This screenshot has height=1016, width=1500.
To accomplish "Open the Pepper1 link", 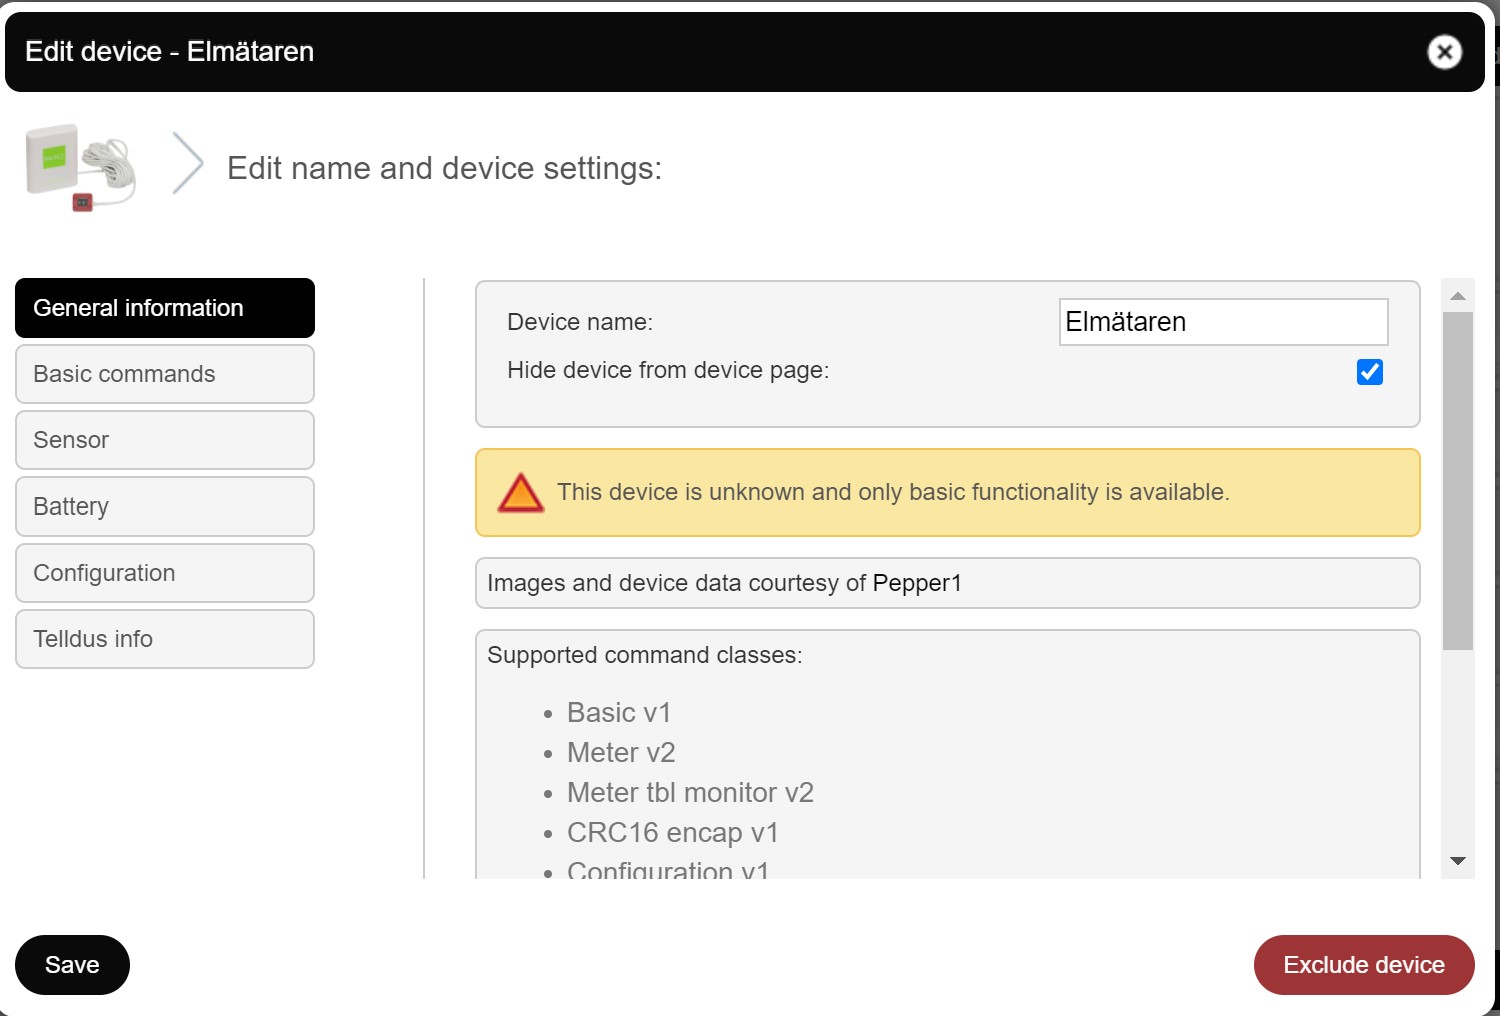I will tap(916, 583).
